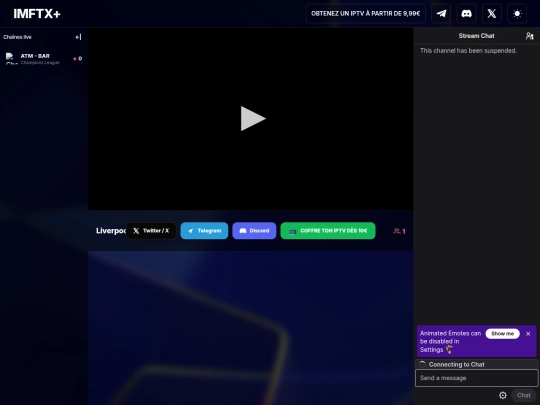Screen dimensions: 540x405
Task: Click the green OFFRE TON IPTV DÈS 10€ button
Action: pos(328,231)
